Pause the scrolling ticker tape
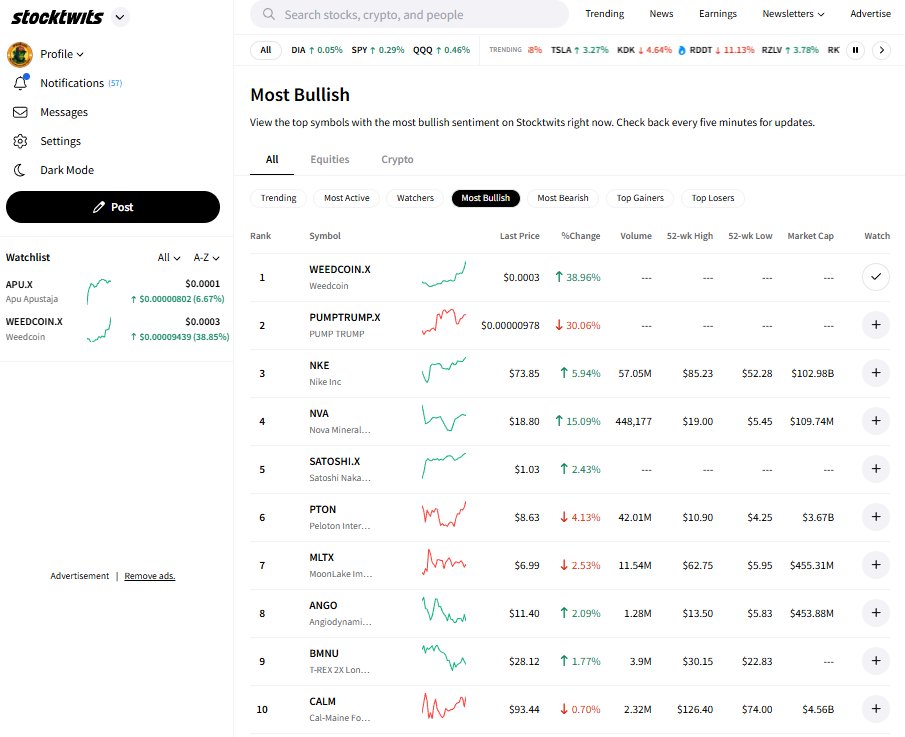The height and width of the screenshot is (737, 905). (855, 49)
